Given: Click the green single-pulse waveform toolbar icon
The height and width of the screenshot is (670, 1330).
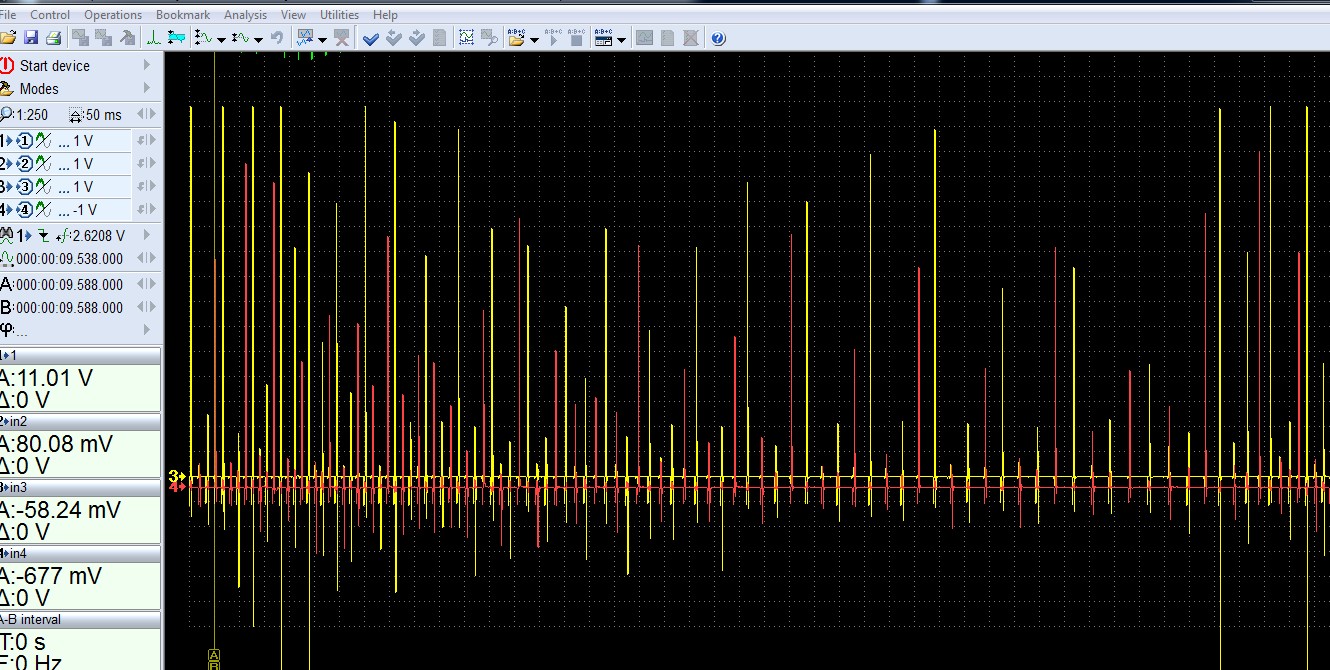Looking at the screenshot, I should [154, 38].
